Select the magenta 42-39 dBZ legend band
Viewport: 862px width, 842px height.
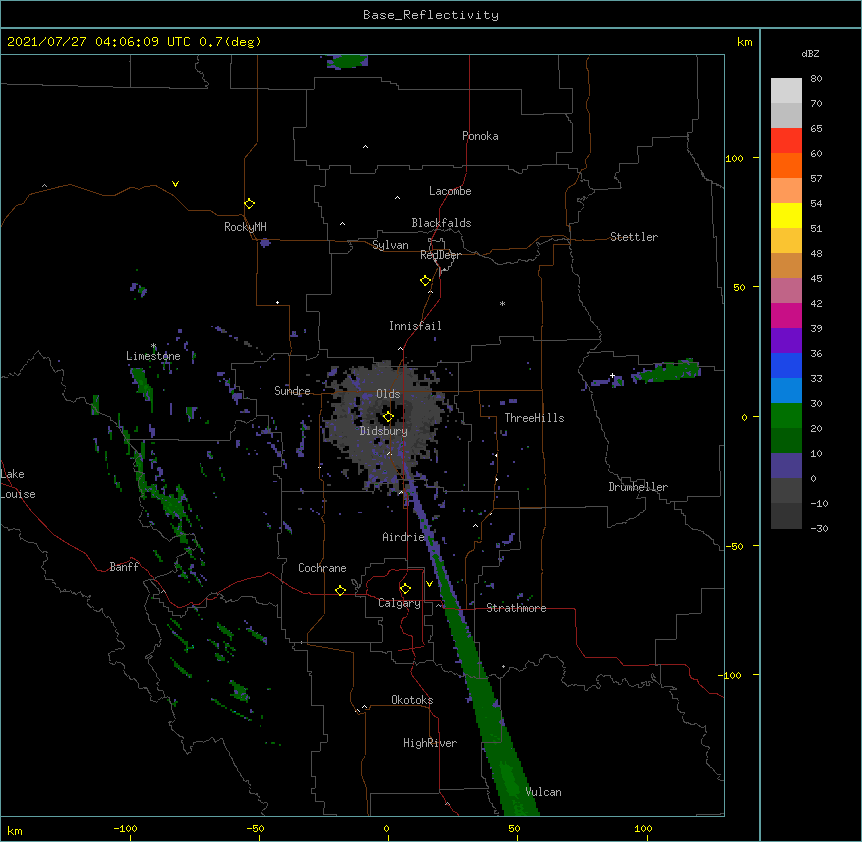point(786,316)
